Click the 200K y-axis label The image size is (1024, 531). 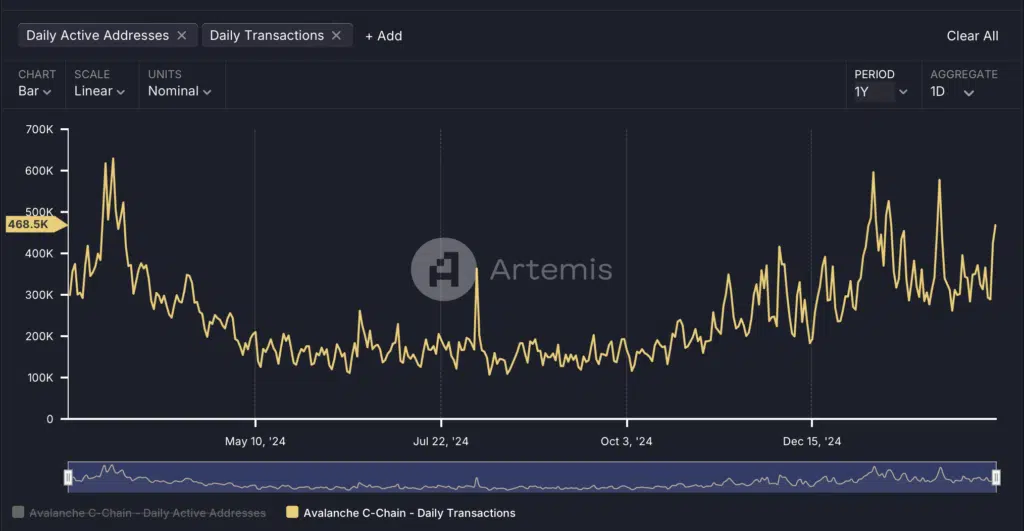[x=40, y=336]
